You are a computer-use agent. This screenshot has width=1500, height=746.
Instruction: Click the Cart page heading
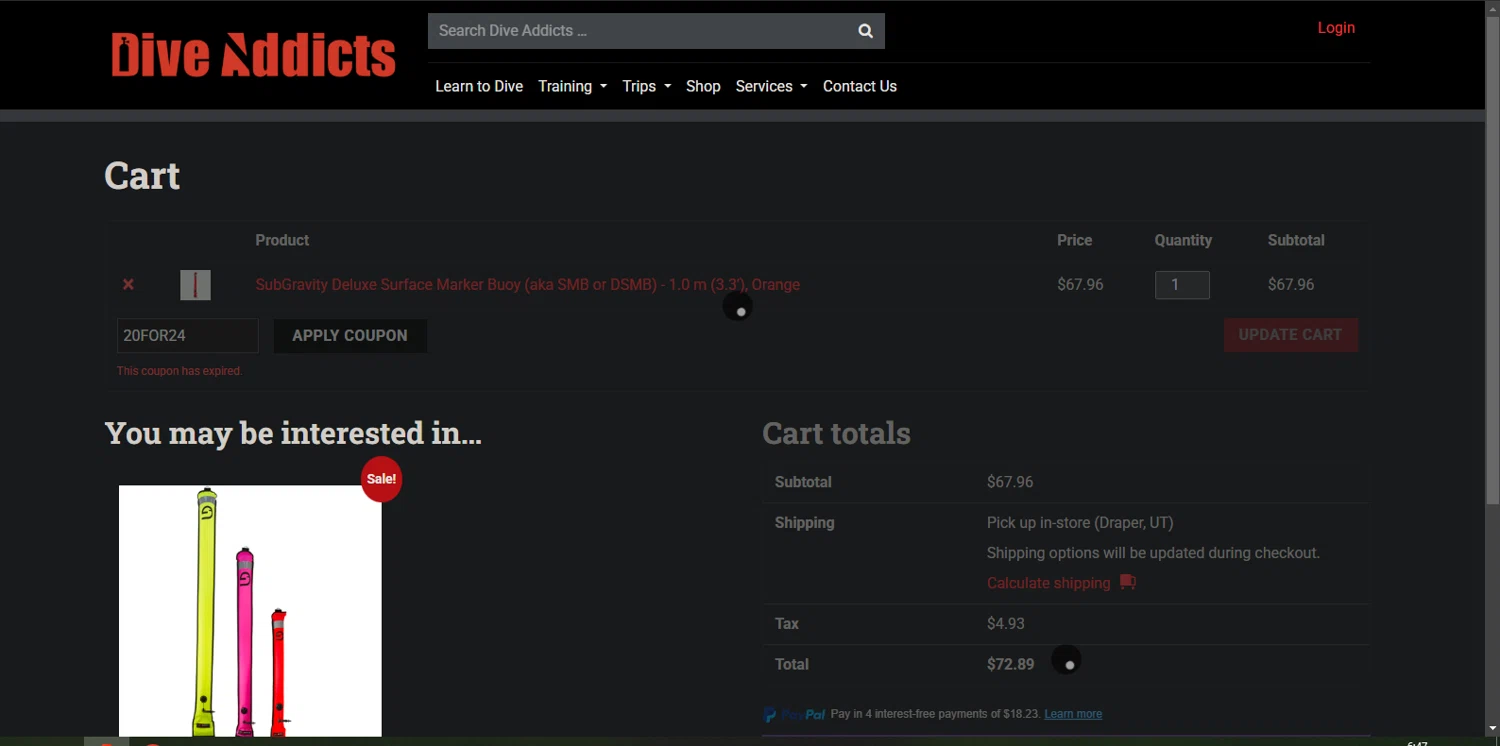click(142, 176)
